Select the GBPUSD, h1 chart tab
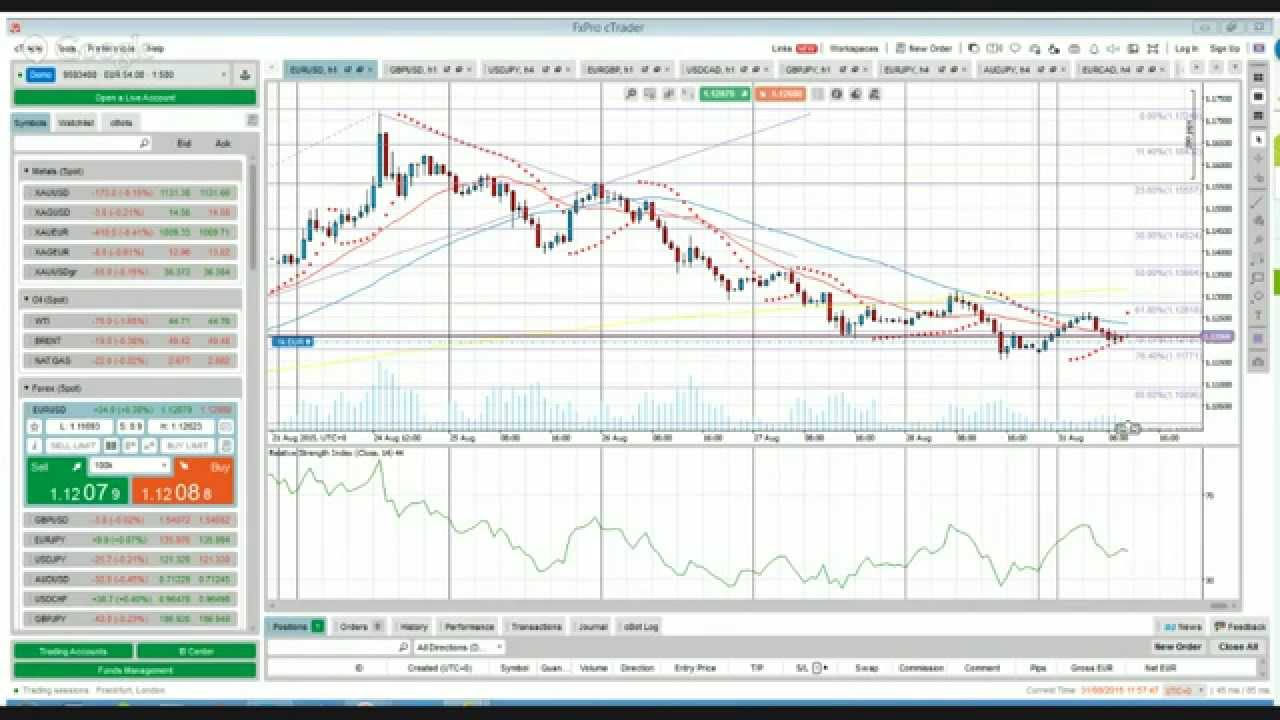1280x720 pixels. point(430,69)
